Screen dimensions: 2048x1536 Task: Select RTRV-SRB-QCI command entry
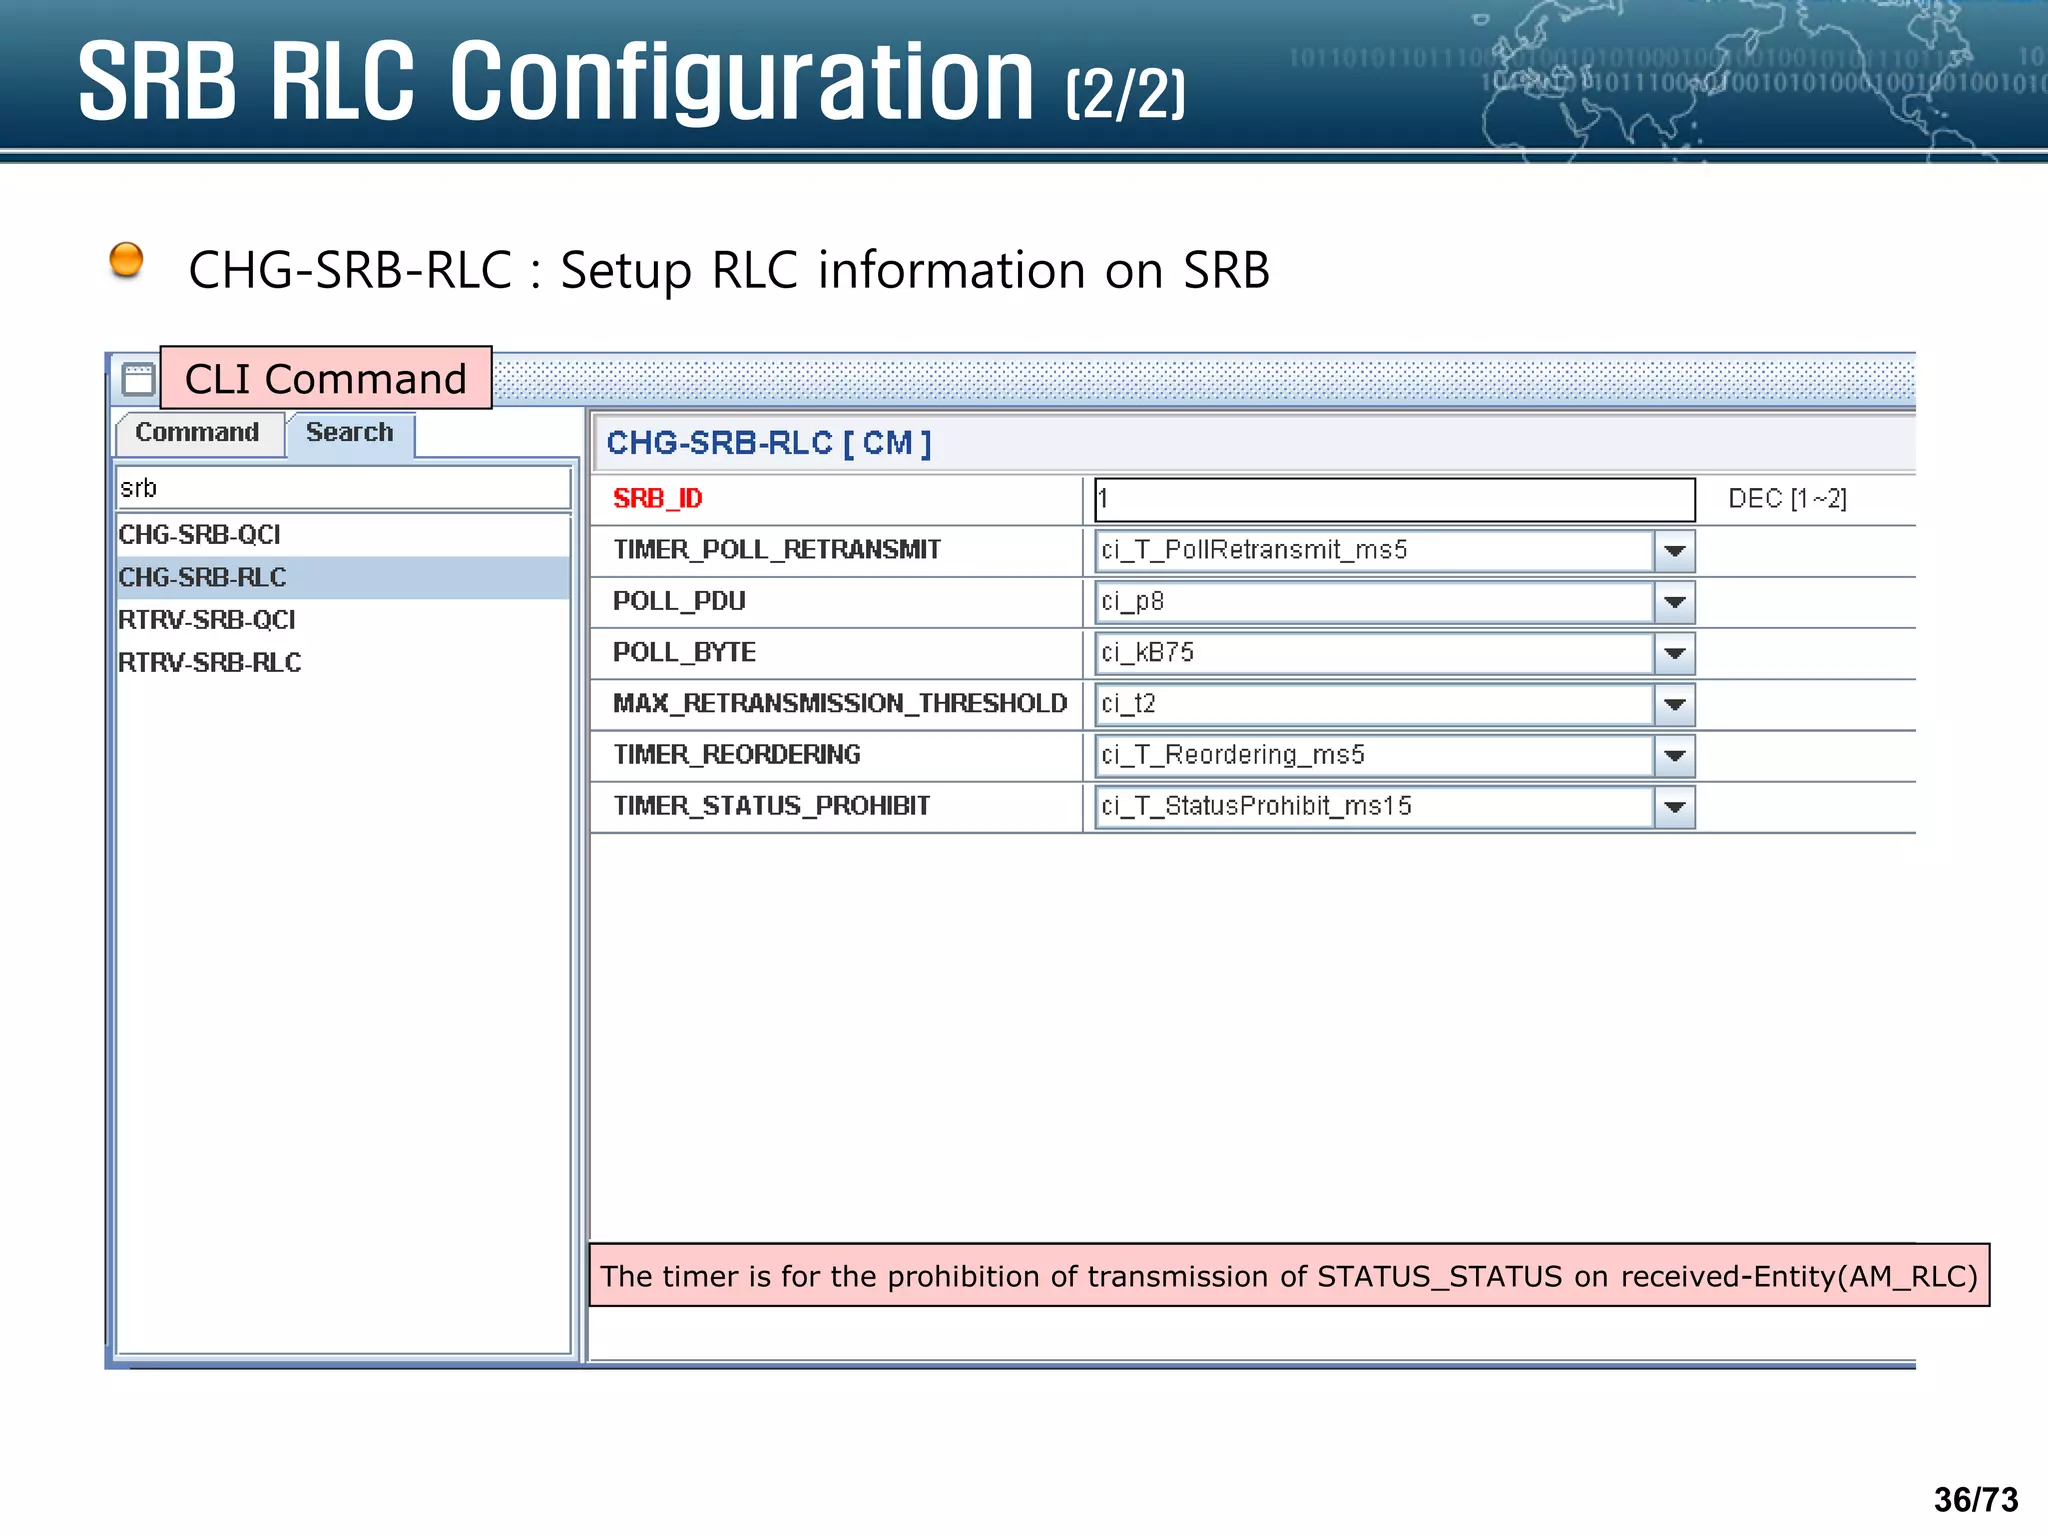click(x=207, y=620)
